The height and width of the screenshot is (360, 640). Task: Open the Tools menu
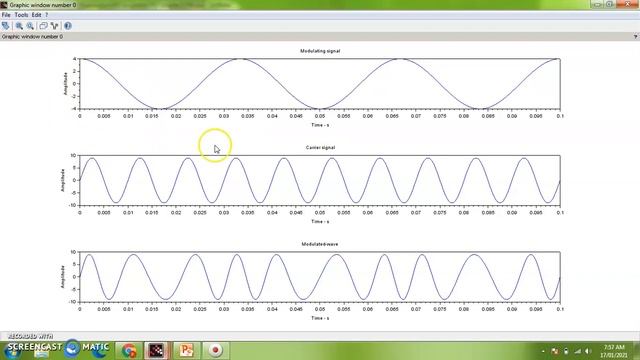coord(21,15)
